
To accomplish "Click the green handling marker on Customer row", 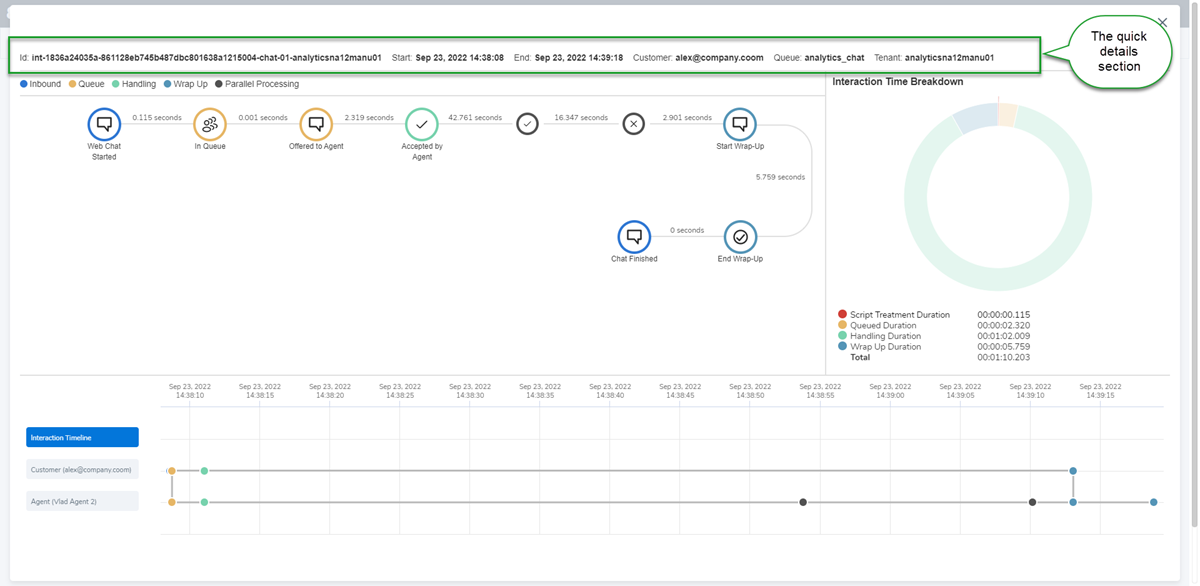I will [x=204, y=470].
